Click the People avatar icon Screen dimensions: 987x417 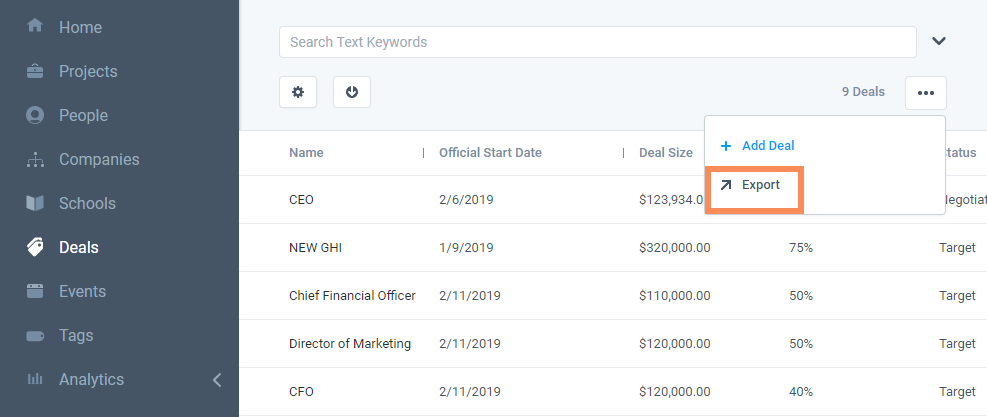[35, 115]
